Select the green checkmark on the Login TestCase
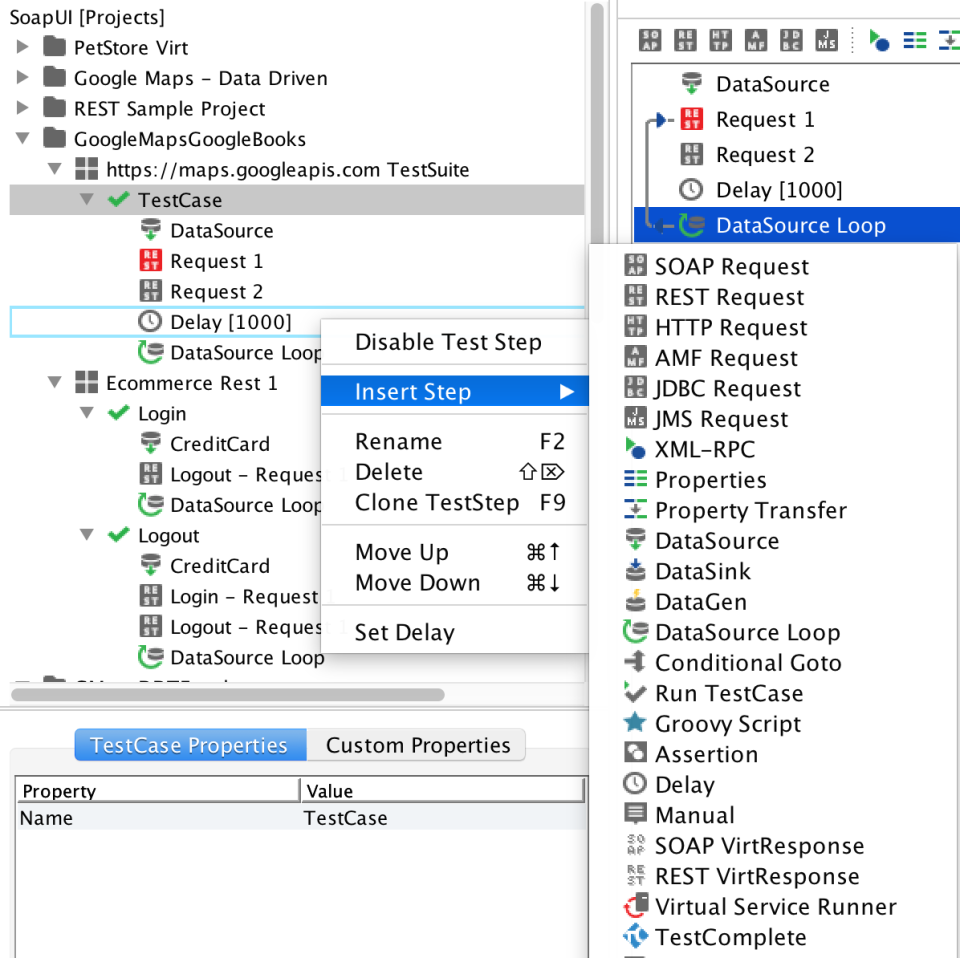This screenshot has width=960, height=958. [x=117, y=413]
